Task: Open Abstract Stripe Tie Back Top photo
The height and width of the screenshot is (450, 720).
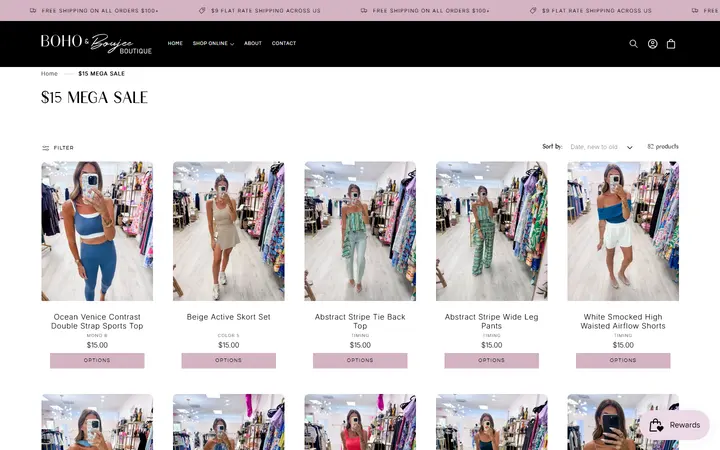Action: (360, 231)
